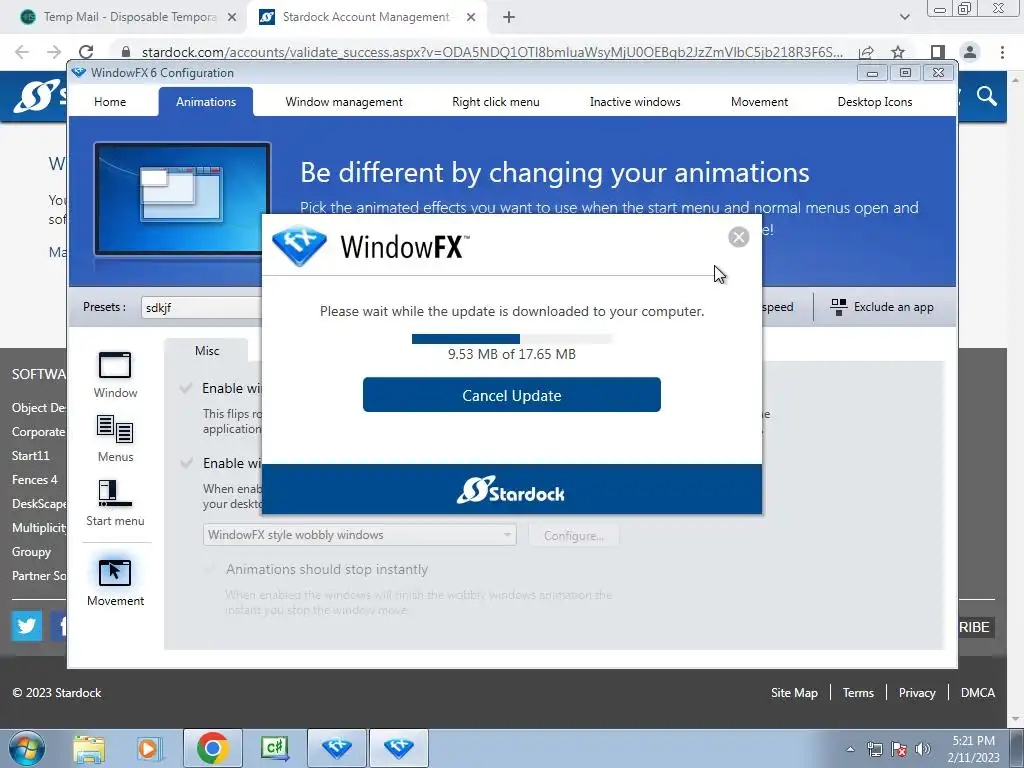The image size is (1024, 768).
Task: Click the Exclude an app icon
Action: tap(839, 307)
